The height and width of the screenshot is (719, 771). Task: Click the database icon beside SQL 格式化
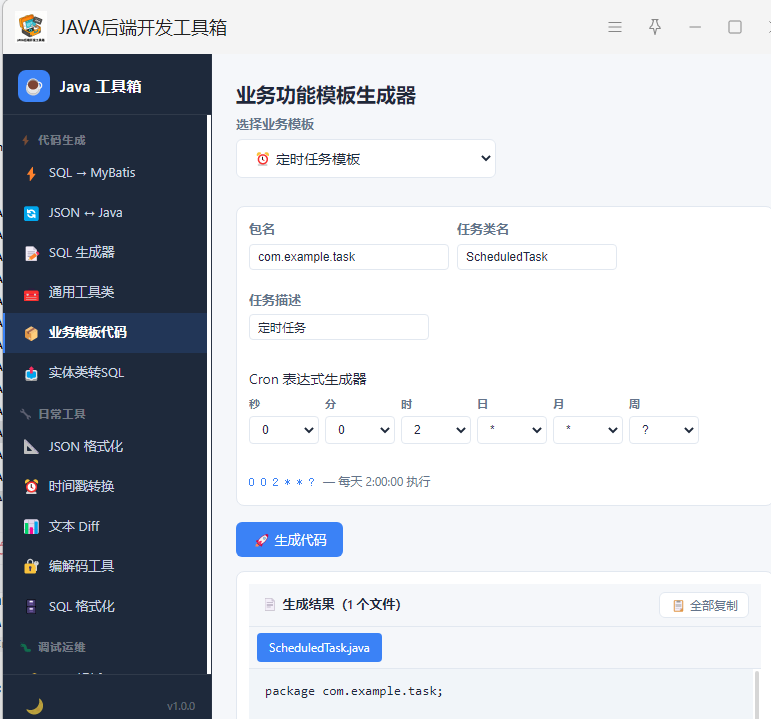(31, 606)
